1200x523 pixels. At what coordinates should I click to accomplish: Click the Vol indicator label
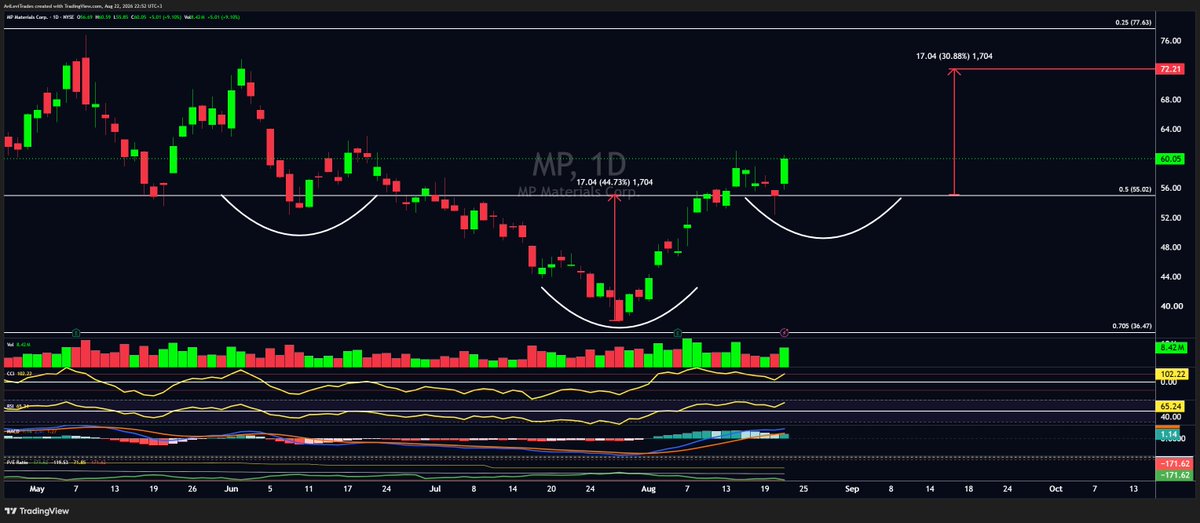(10, 343)
